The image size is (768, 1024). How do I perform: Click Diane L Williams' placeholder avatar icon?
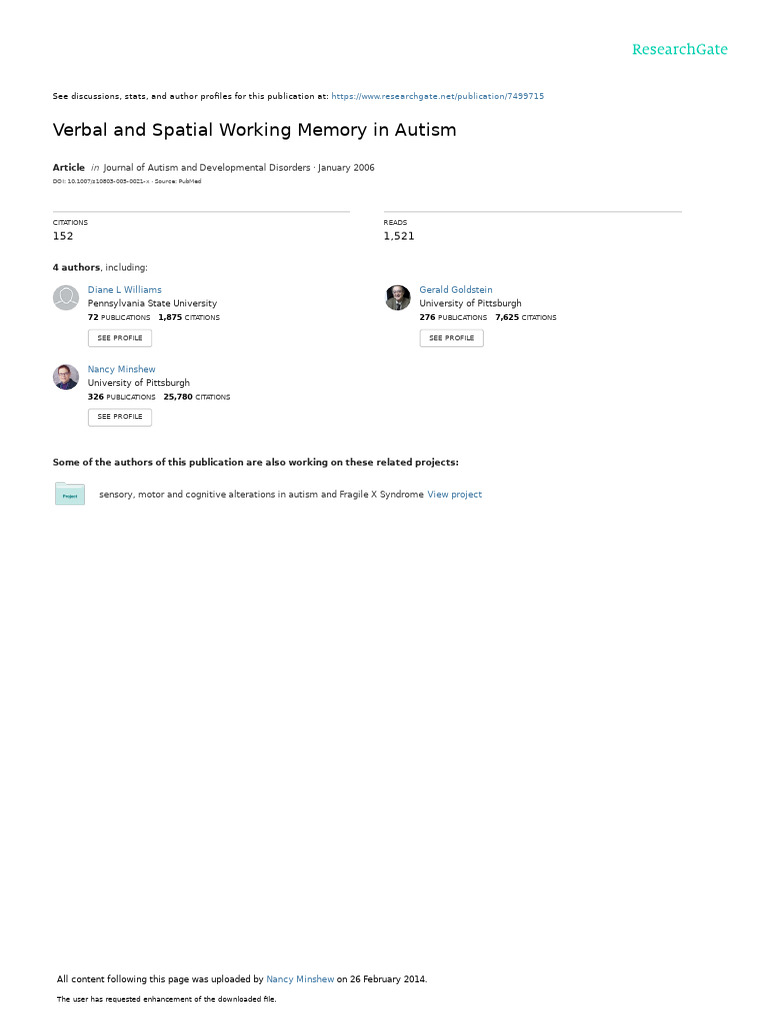[x=66, y=297]
